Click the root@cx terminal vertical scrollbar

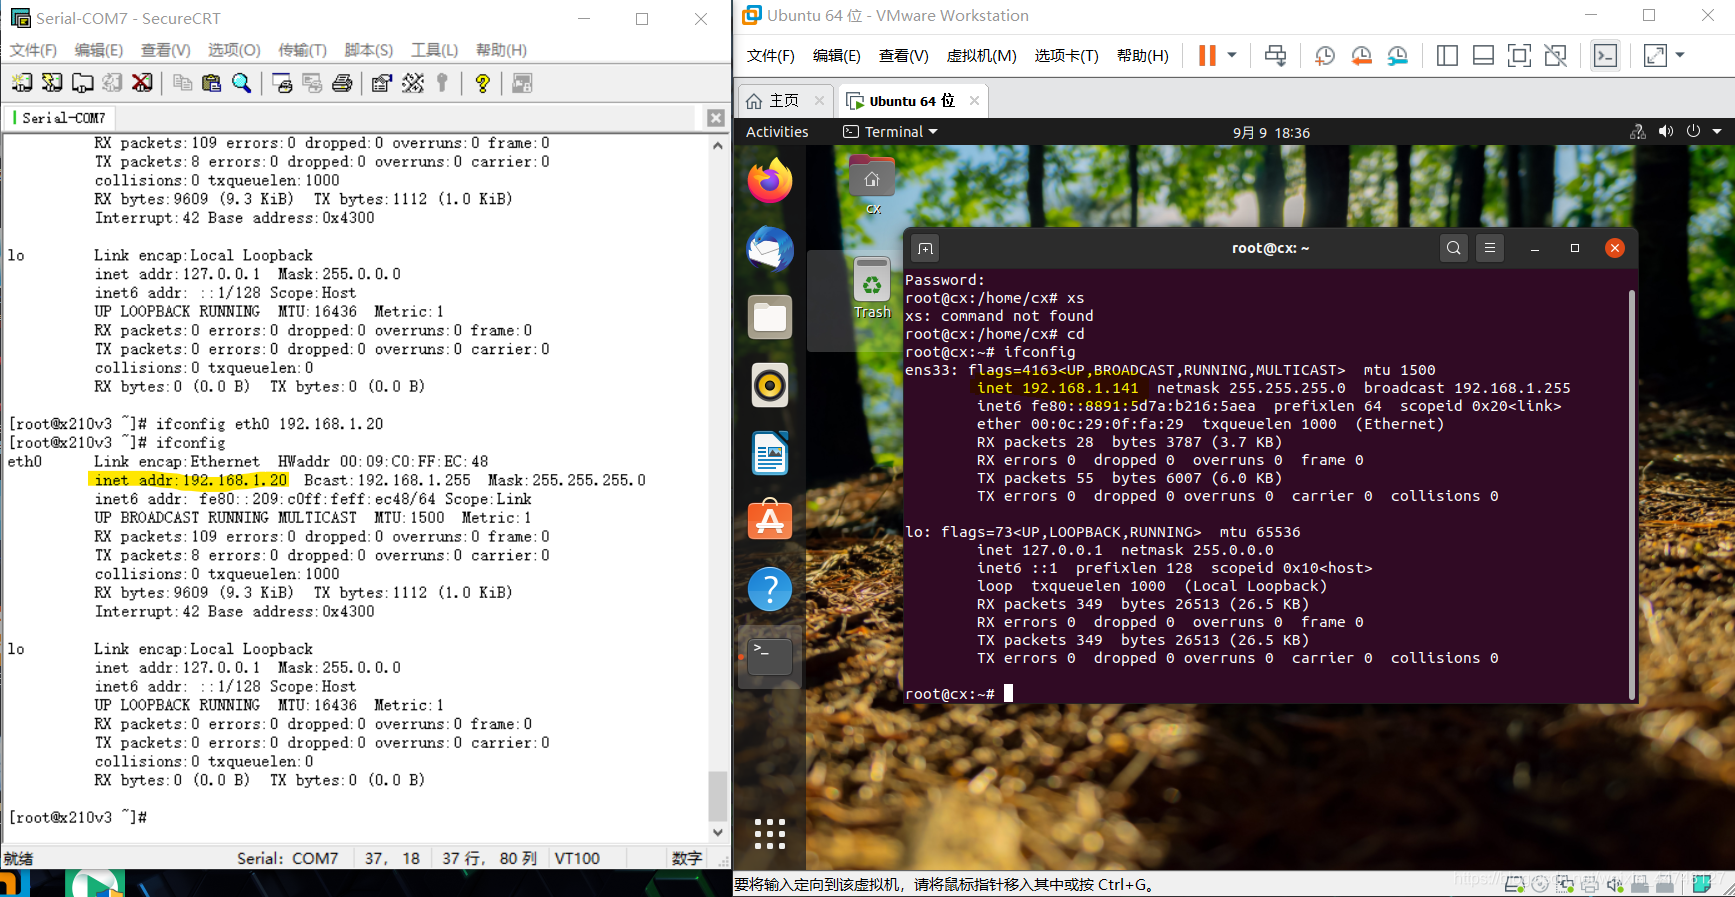tap(1632, 495)
